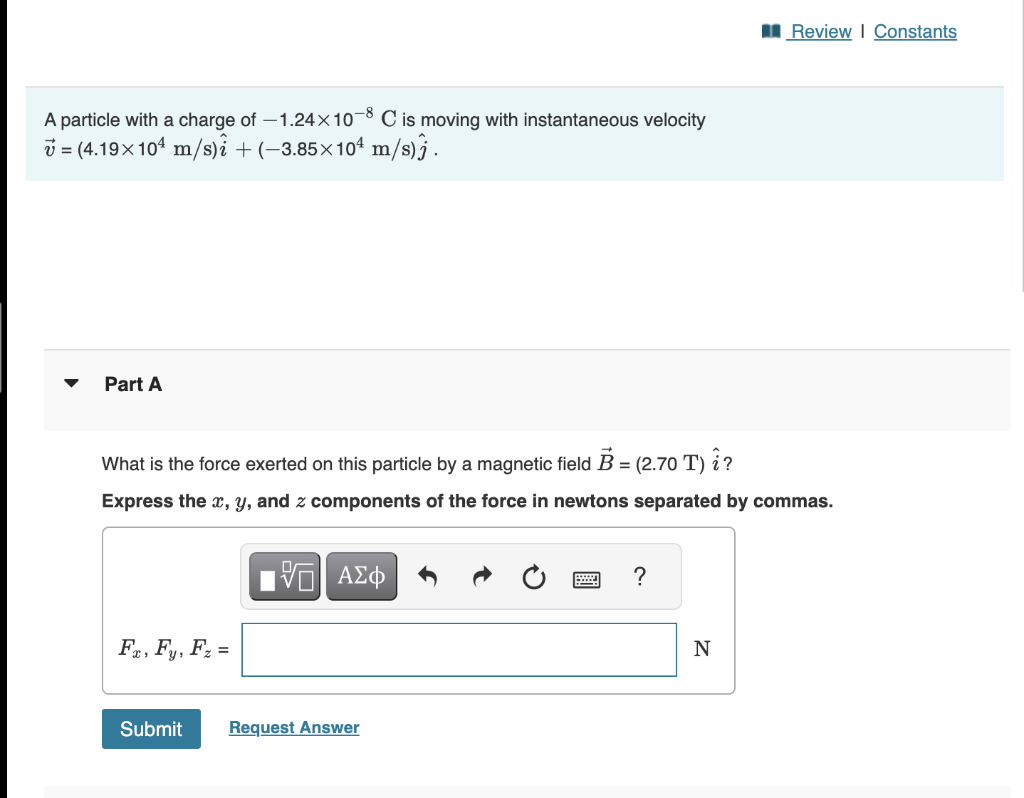The image size is (1024, 798).
Task: Open equation editor help with the question mark
Action: coord(638,576)
